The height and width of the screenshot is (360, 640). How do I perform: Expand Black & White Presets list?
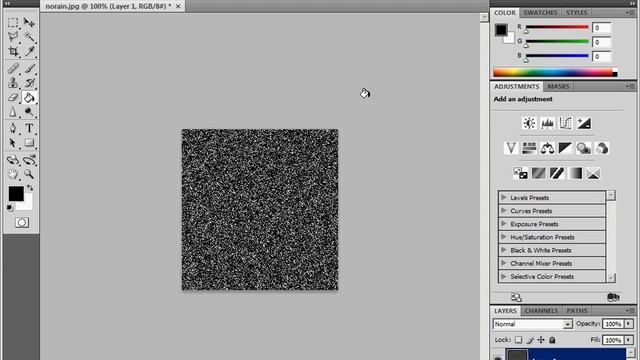click(x=504, y=250)
